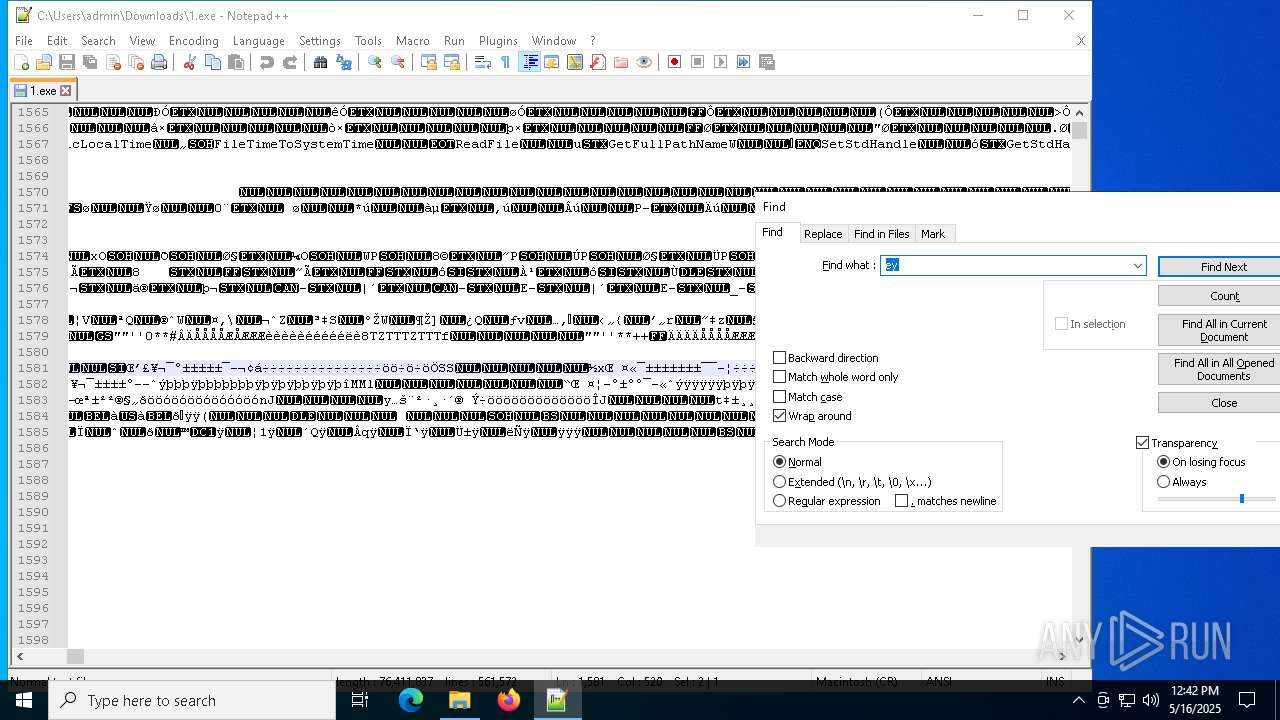Toggle the Transparency checkbox

point(1143,443)
